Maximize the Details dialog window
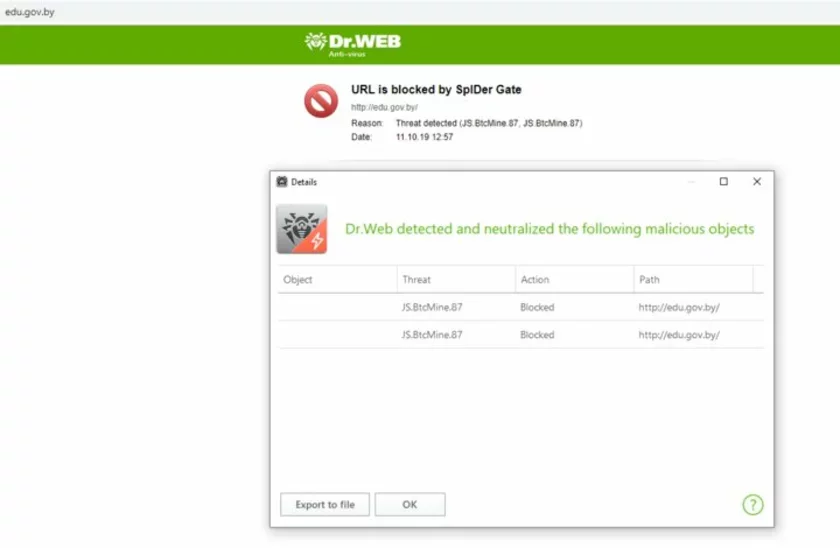840x548 pixels. click(x=724, y=182)
